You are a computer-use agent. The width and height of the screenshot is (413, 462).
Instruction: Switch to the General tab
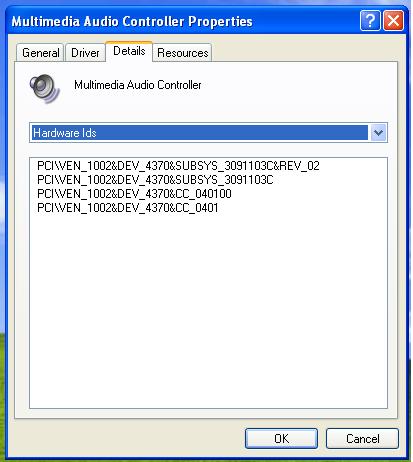coord(40,53)
